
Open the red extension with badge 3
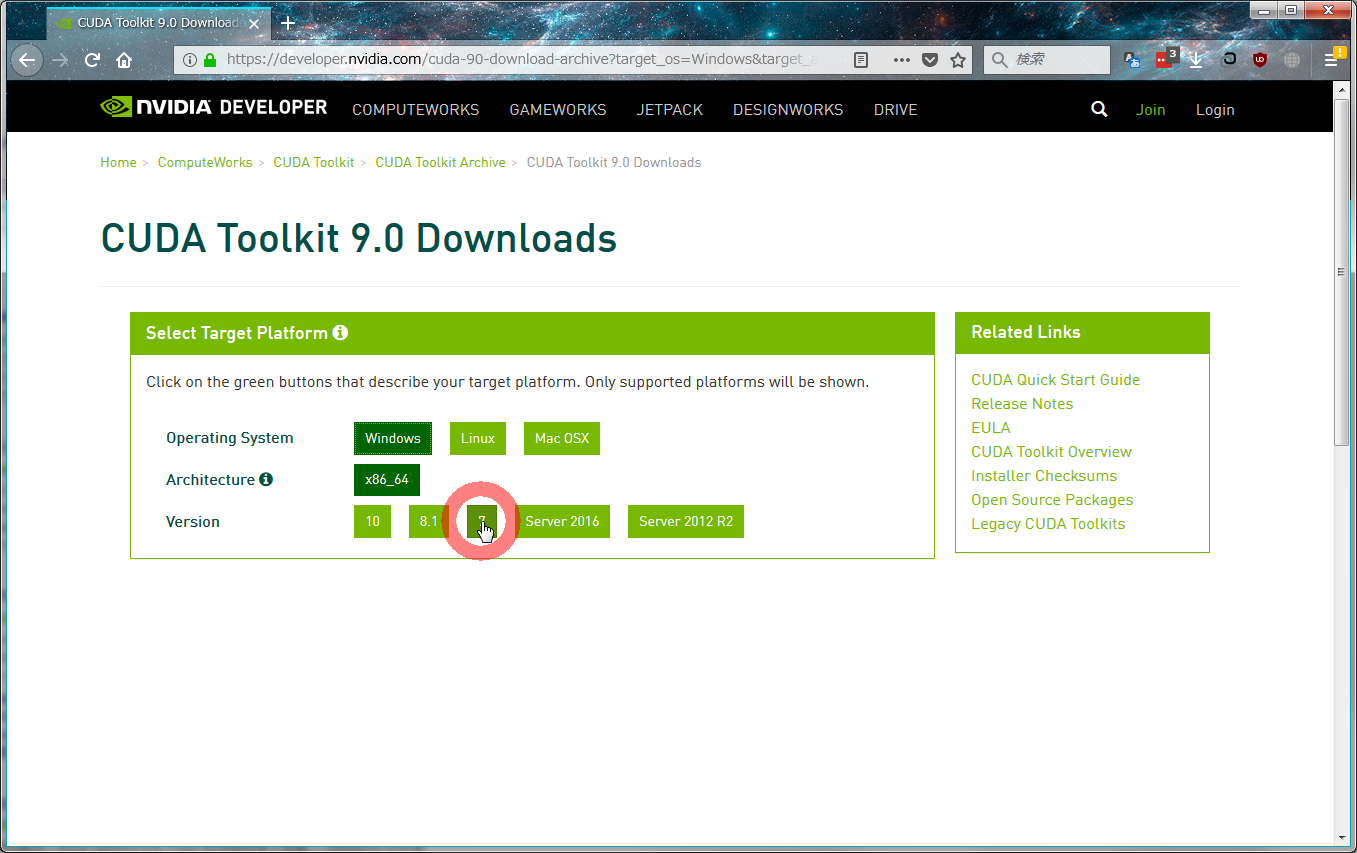click(1165, 58)
